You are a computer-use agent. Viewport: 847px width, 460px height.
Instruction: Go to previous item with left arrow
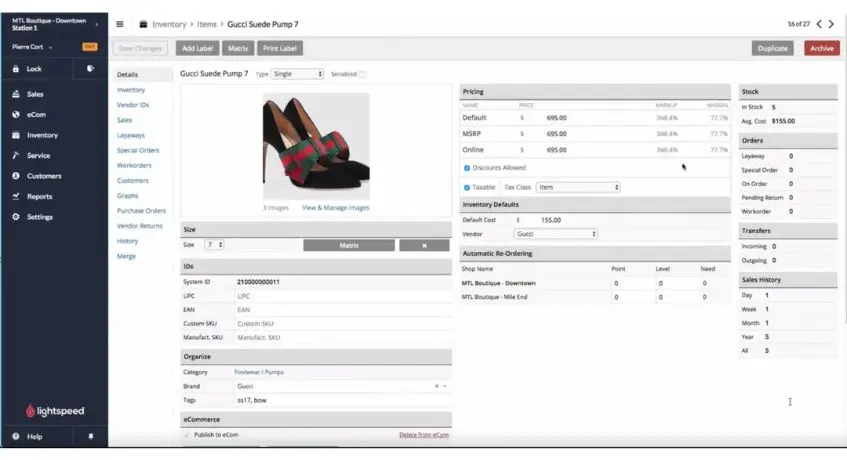(819, 24)
